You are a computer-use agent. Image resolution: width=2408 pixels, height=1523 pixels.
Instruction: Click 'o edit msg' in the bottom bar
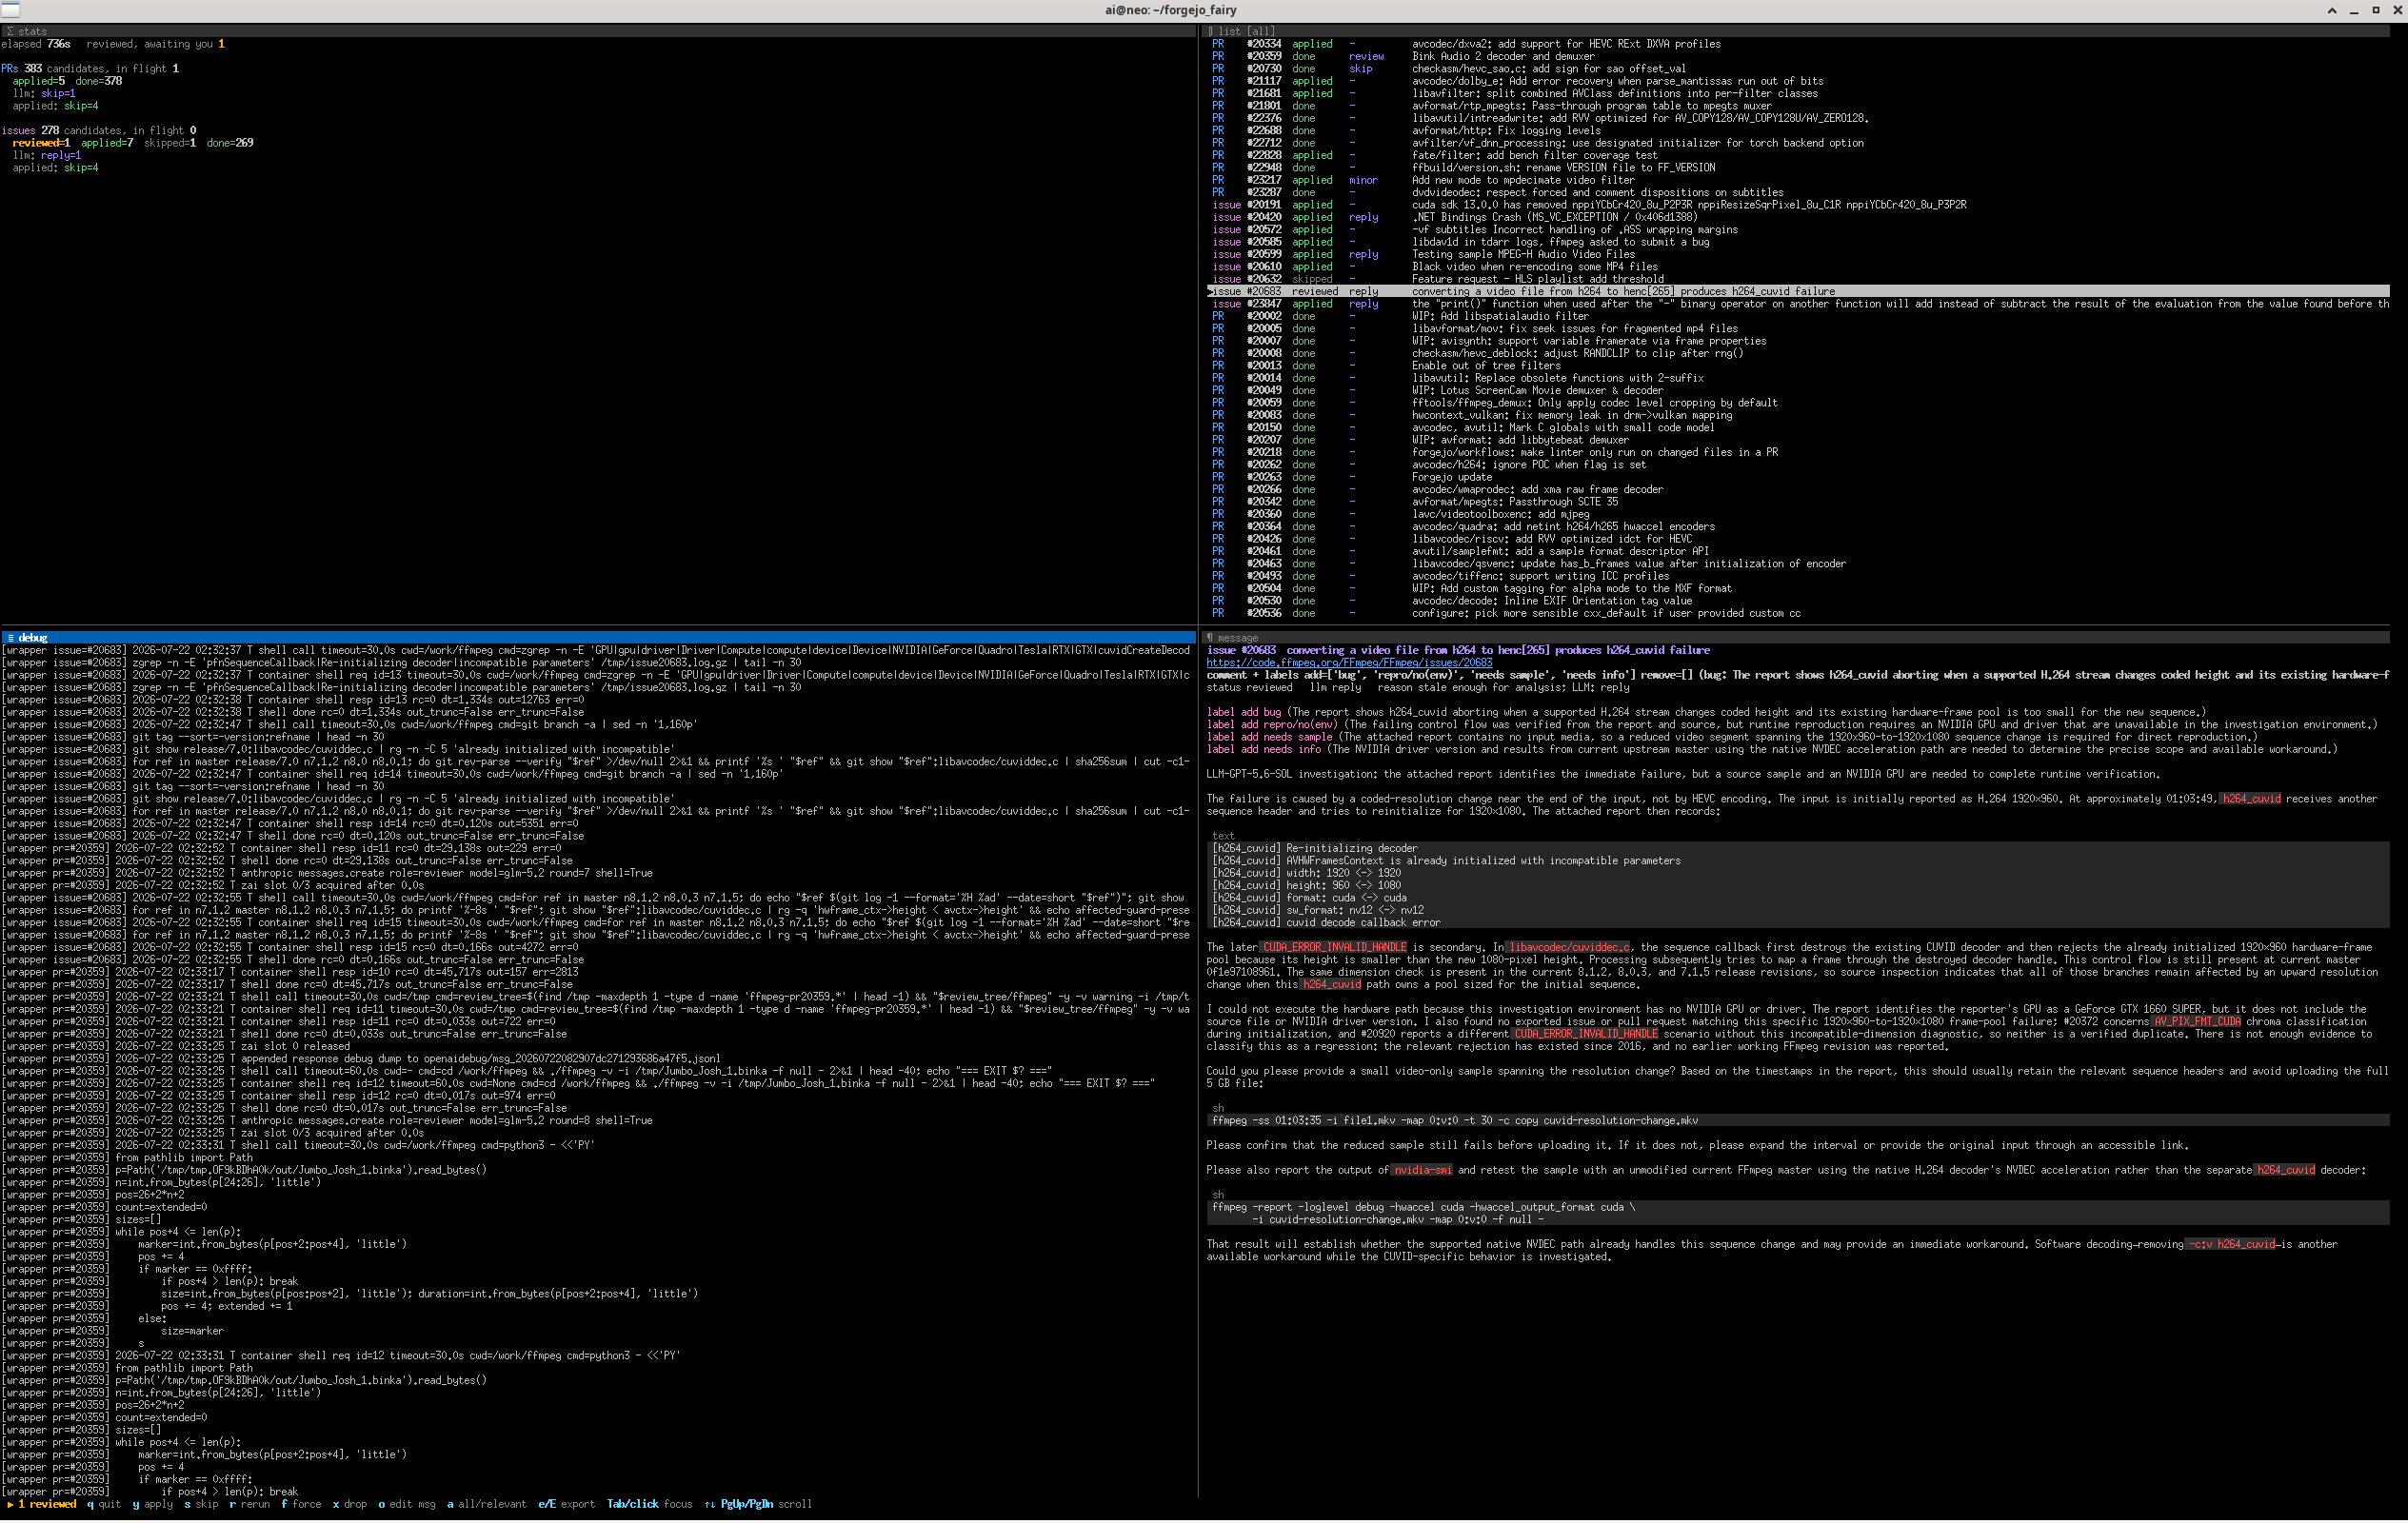407,1505
